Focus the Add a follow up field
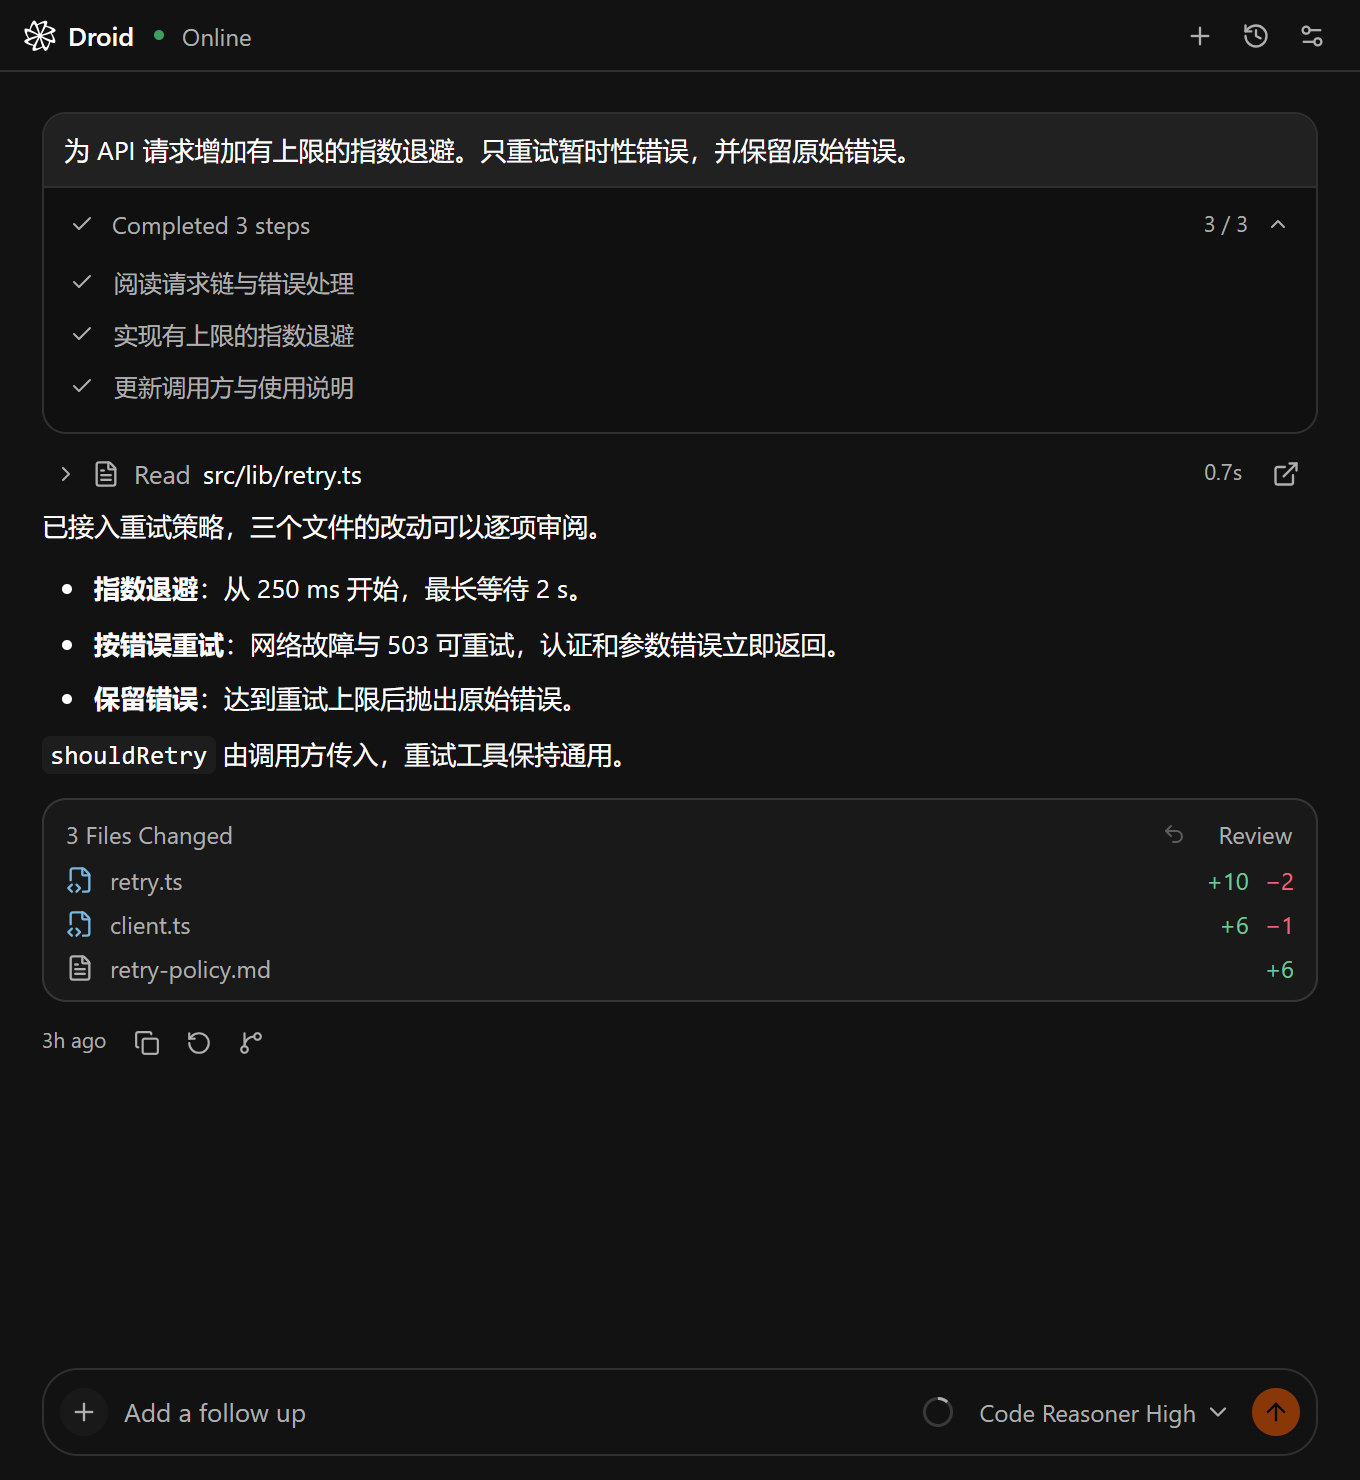 510,1413
